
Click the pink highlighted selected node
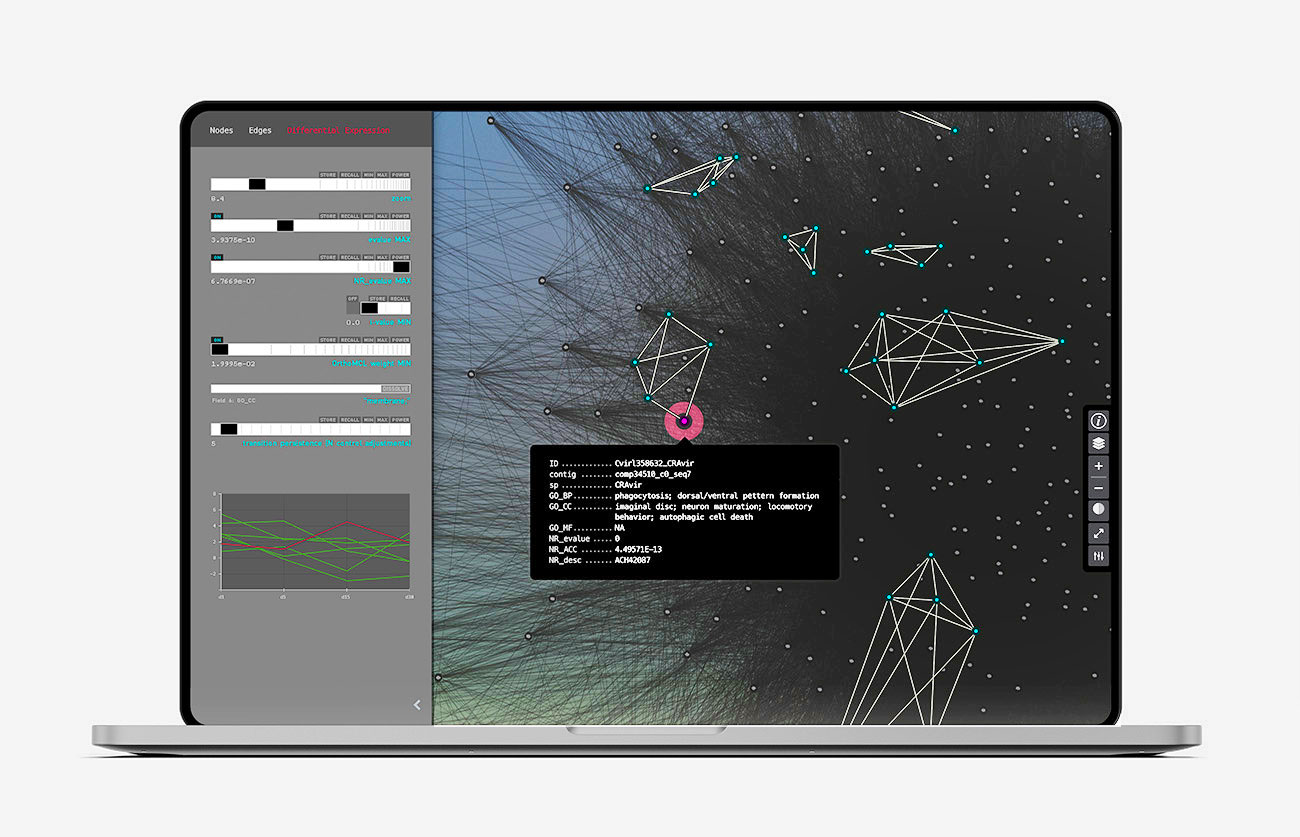click(684, 422)
